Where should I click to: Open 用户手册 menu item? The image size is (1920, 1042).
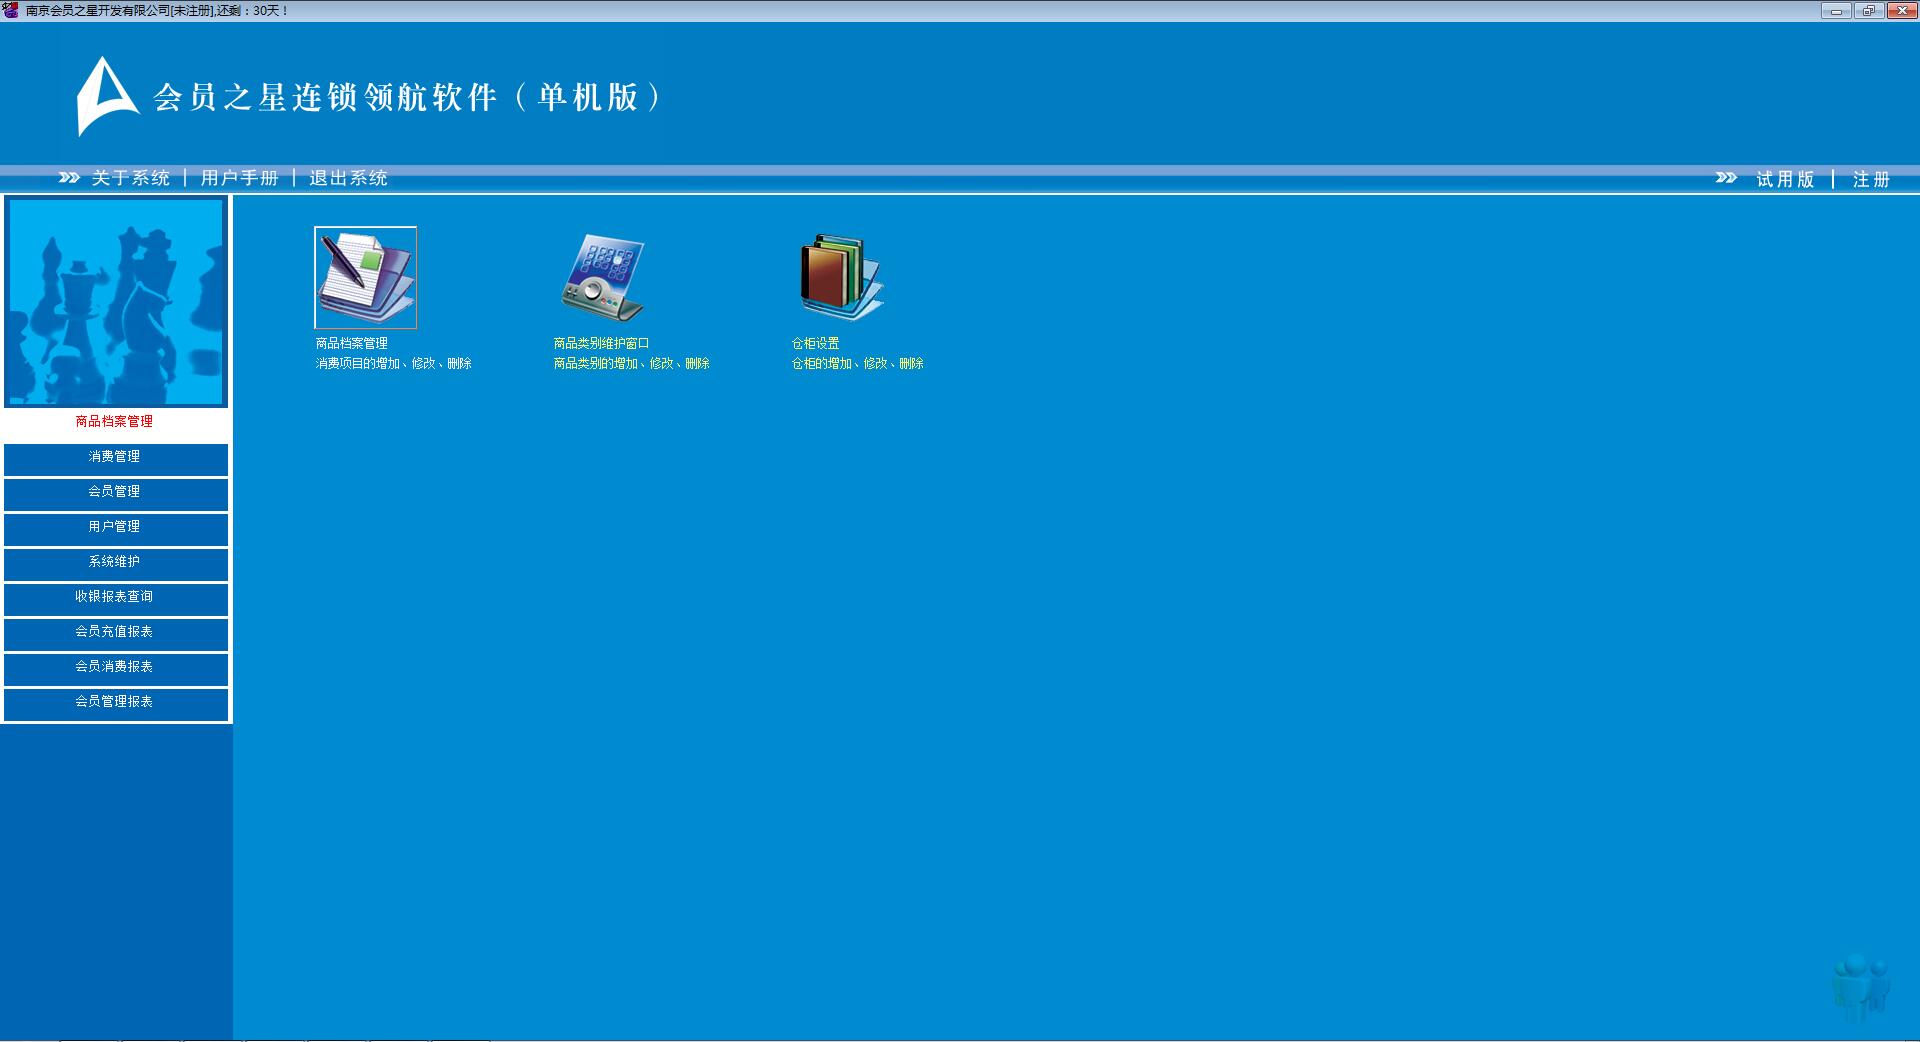pyautogui.click(x=240, y=178)
